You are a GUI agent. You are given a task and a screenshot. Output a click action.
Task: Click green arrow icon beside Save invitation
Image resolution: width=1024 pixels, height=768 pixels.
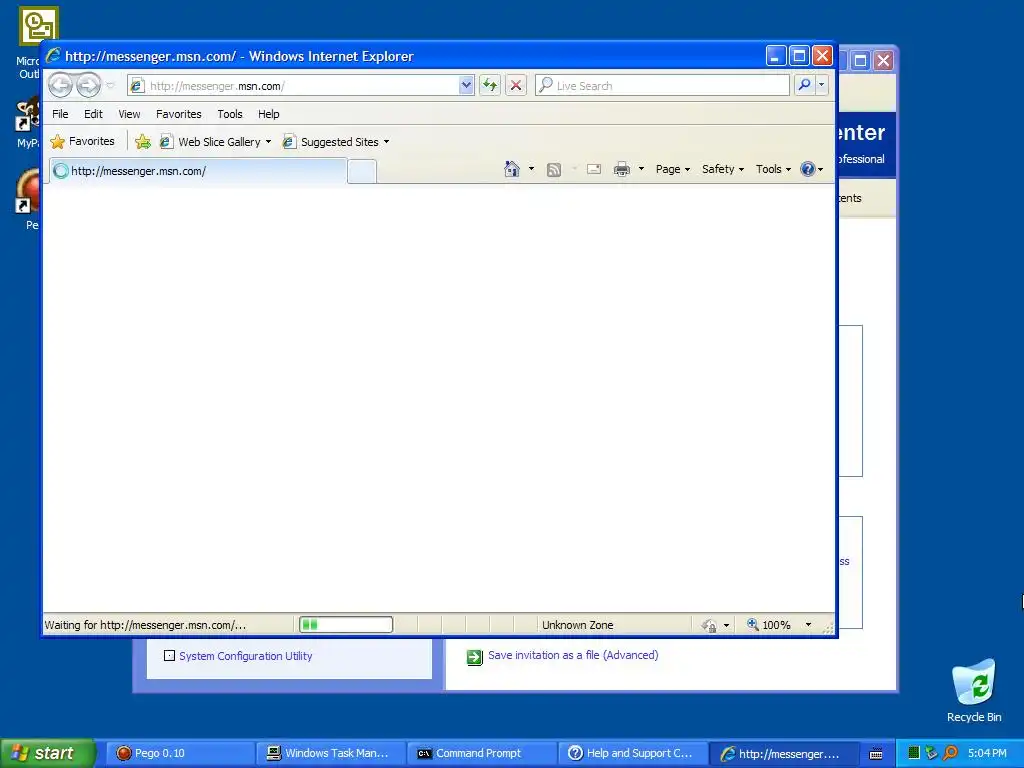(475, 657)
